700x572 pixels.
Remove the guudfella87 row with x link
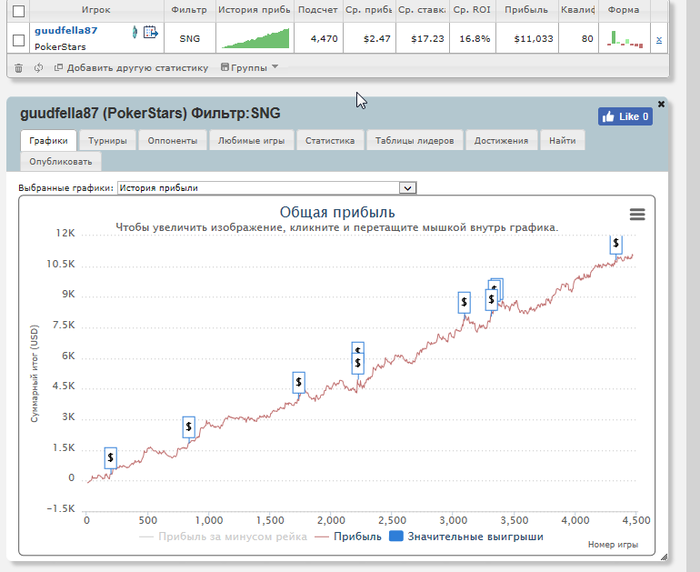coord(659,40)
